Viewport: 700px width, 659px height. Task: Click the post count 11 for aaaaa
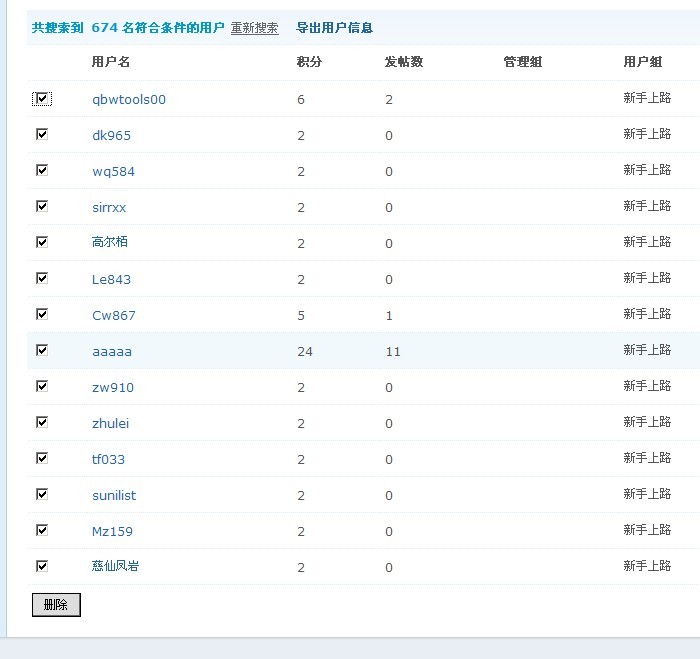(393, 352)
